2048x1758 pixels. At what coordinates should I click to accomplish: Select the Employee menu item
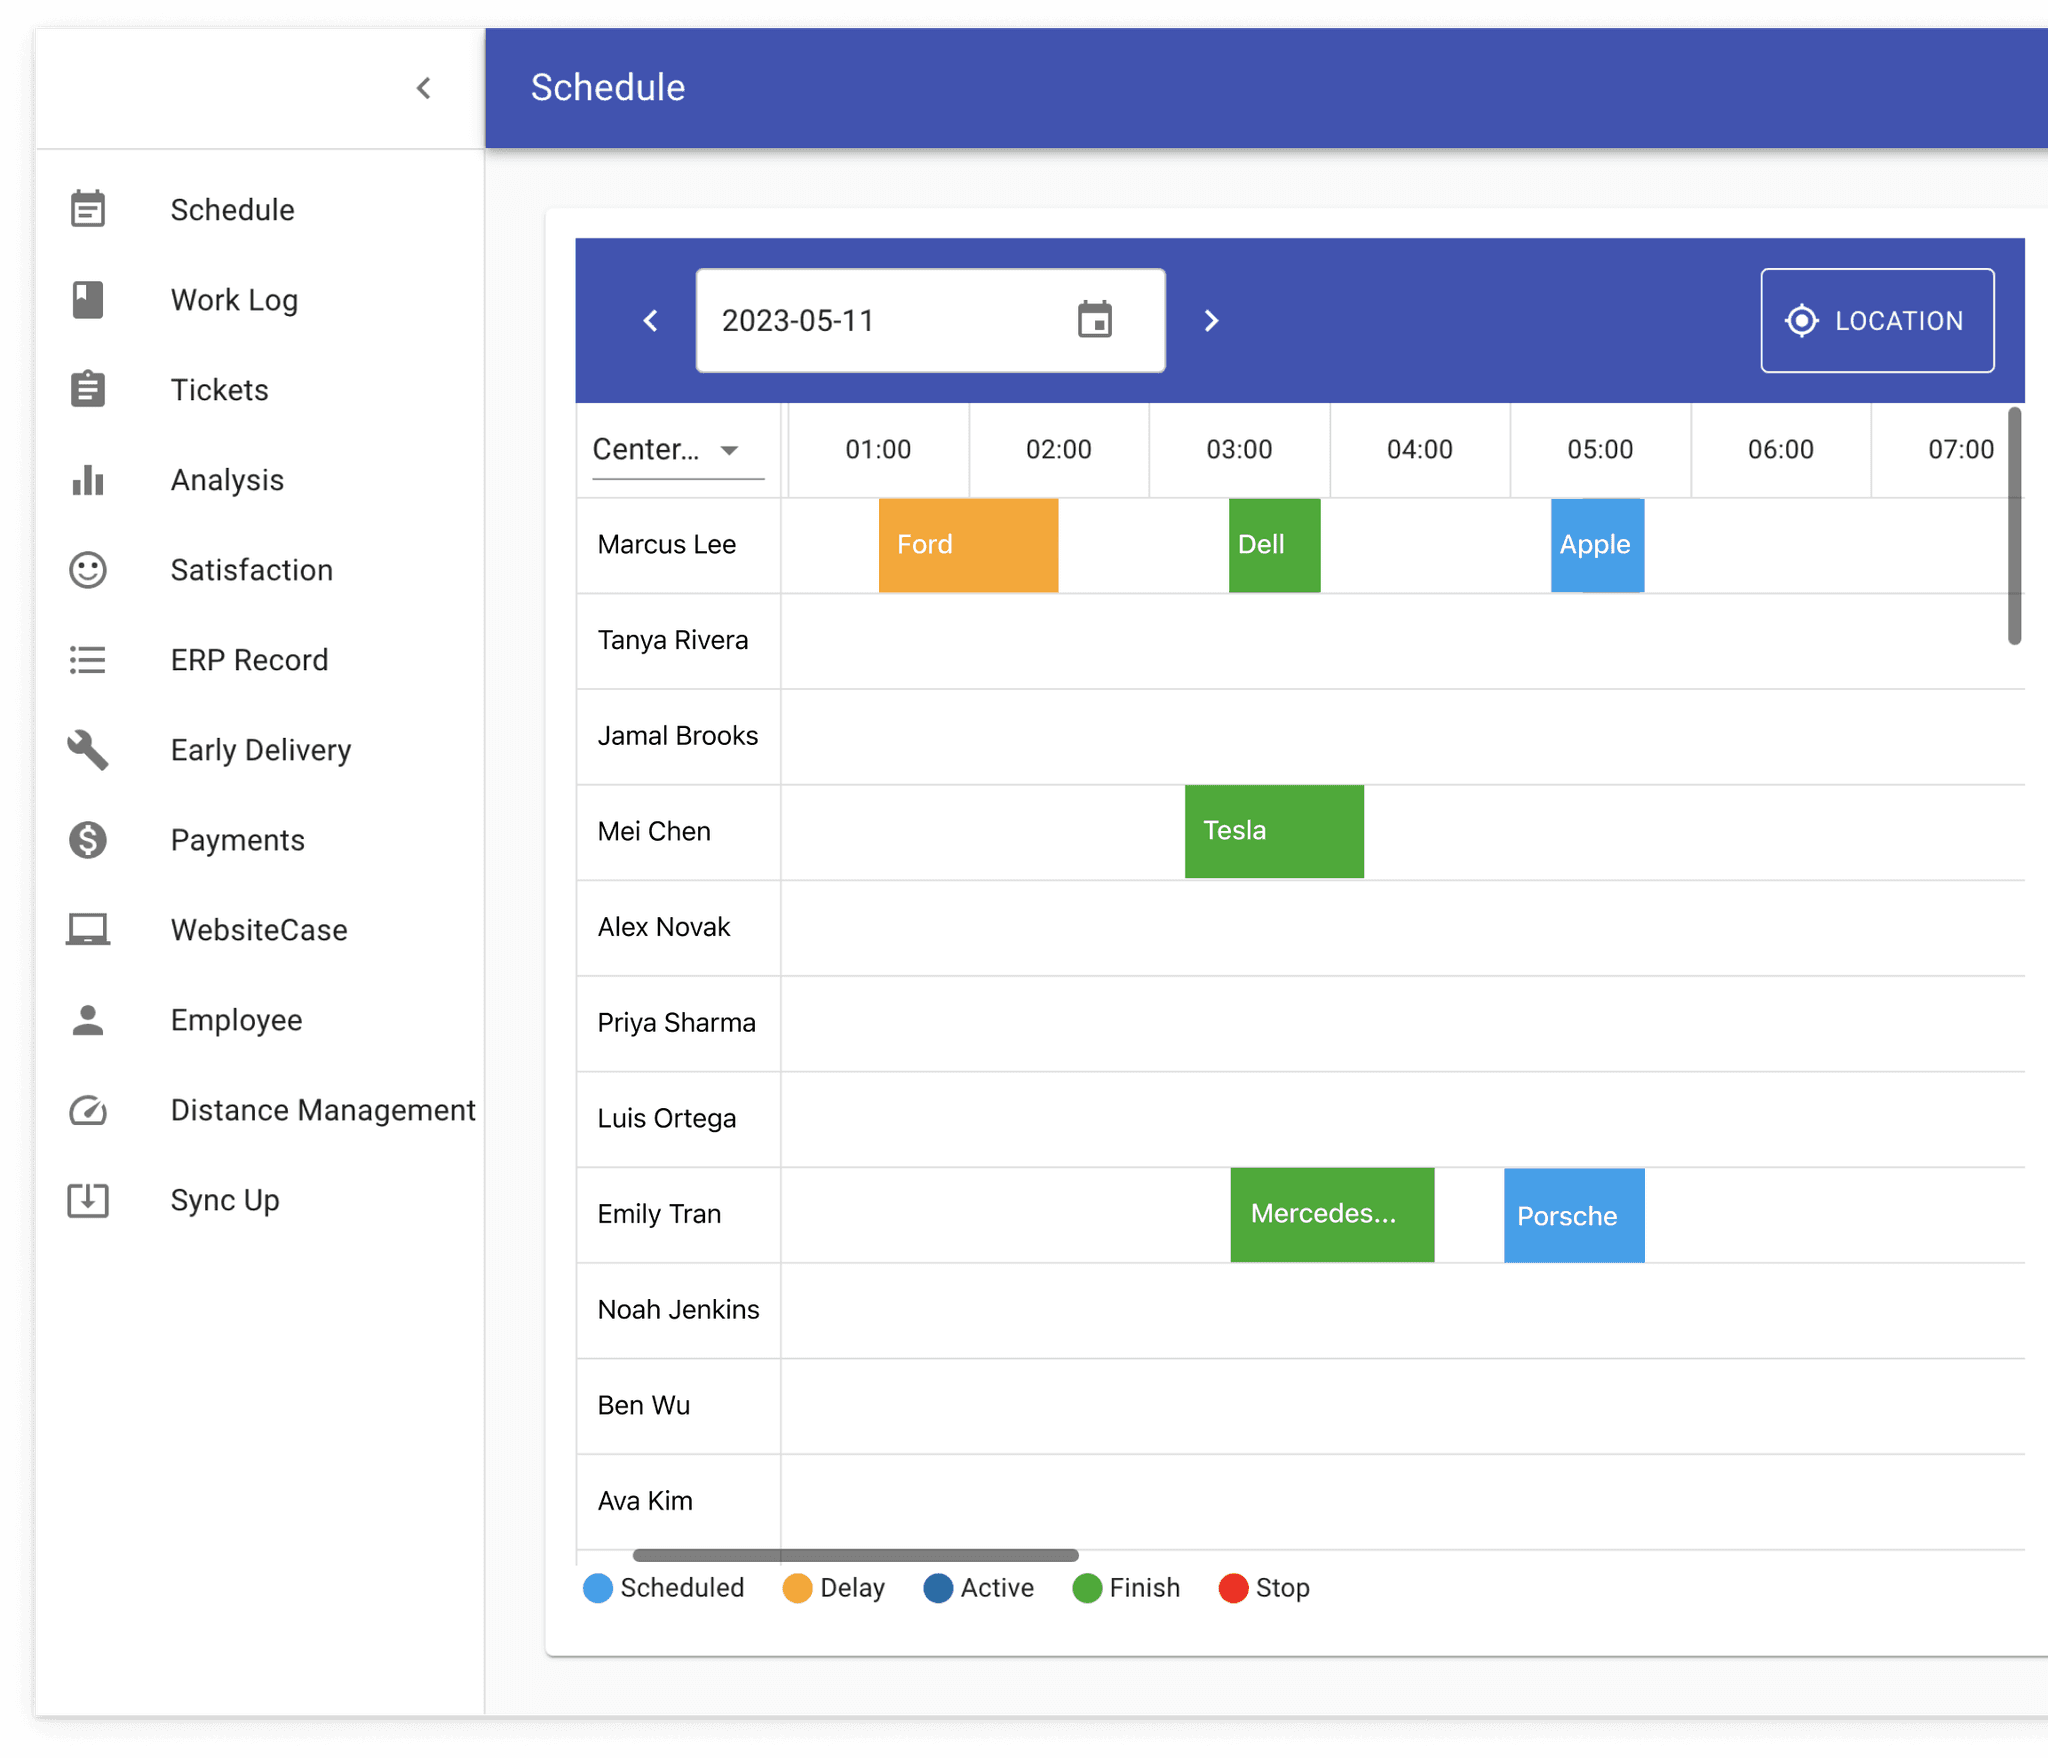236,1020
